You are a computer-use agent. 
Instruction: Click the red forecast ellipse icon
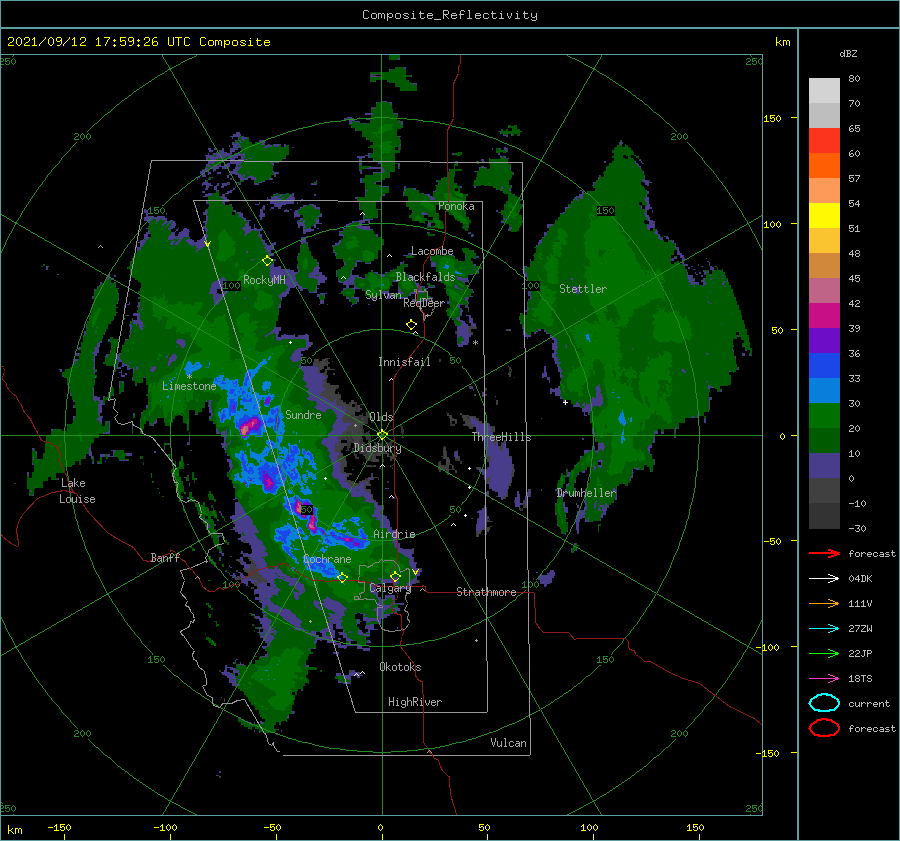tap(824, 728)
